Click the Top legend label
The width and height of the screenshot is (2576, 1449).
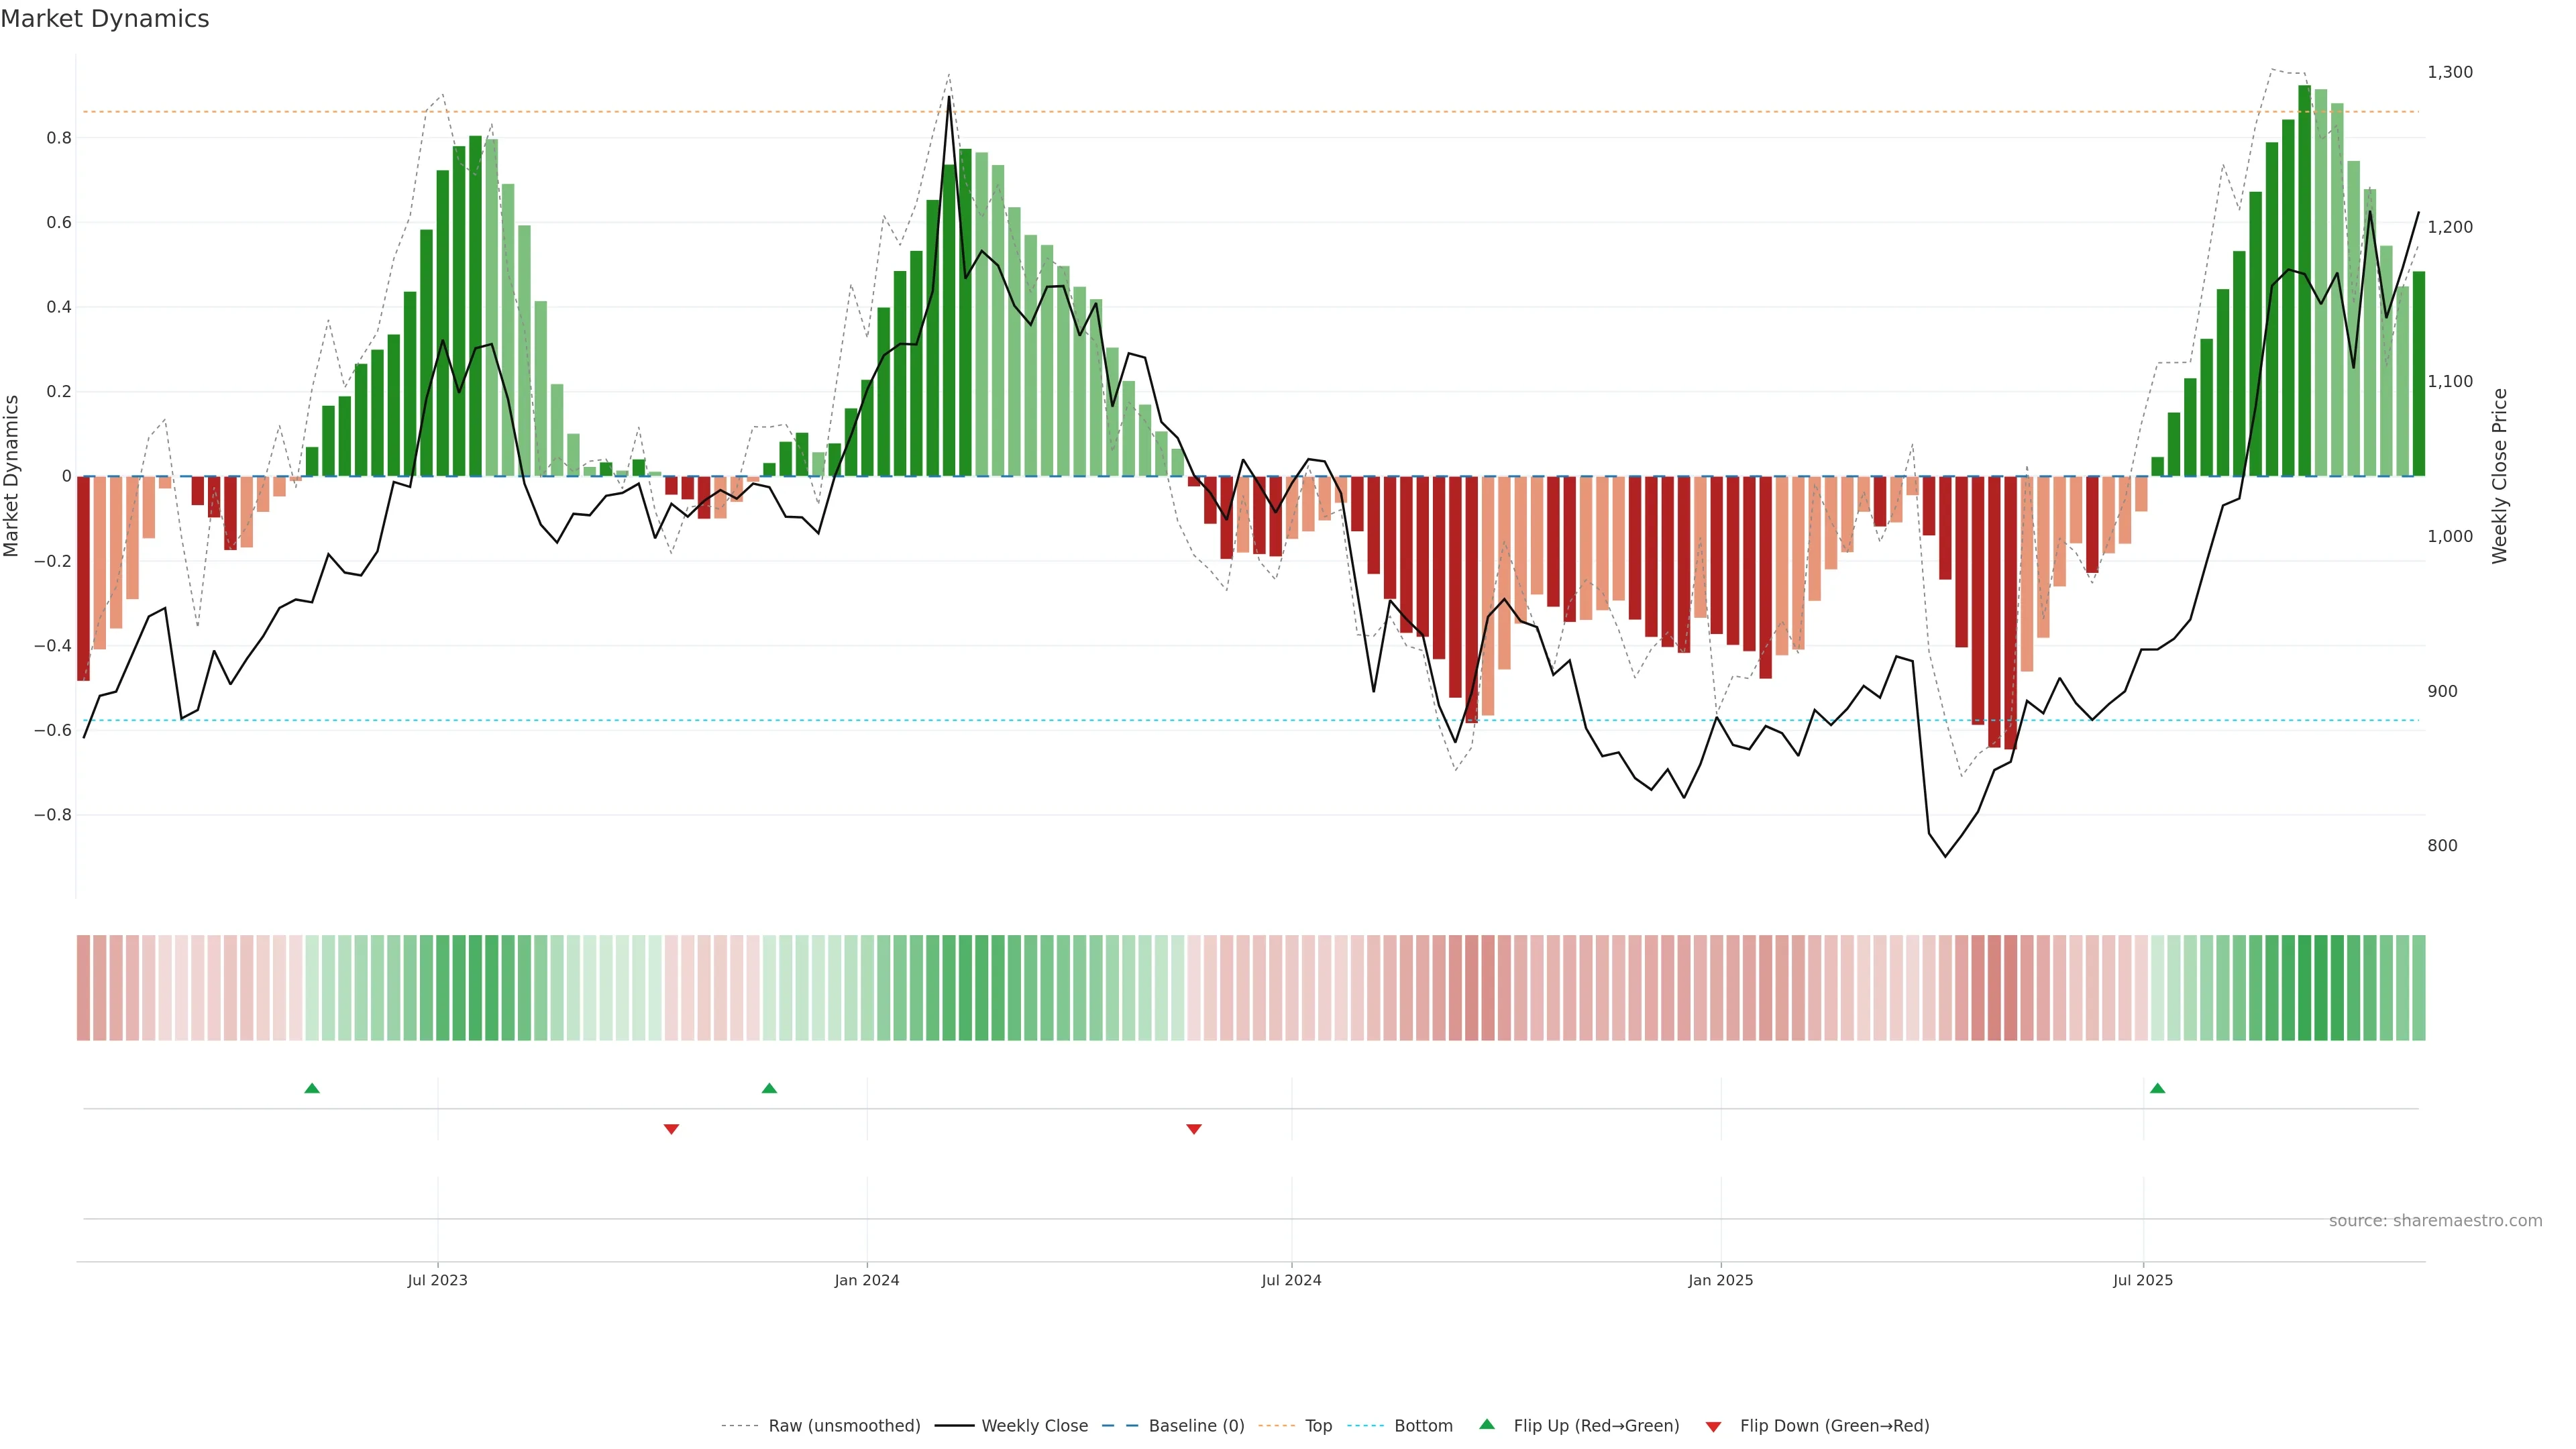1318,1426
